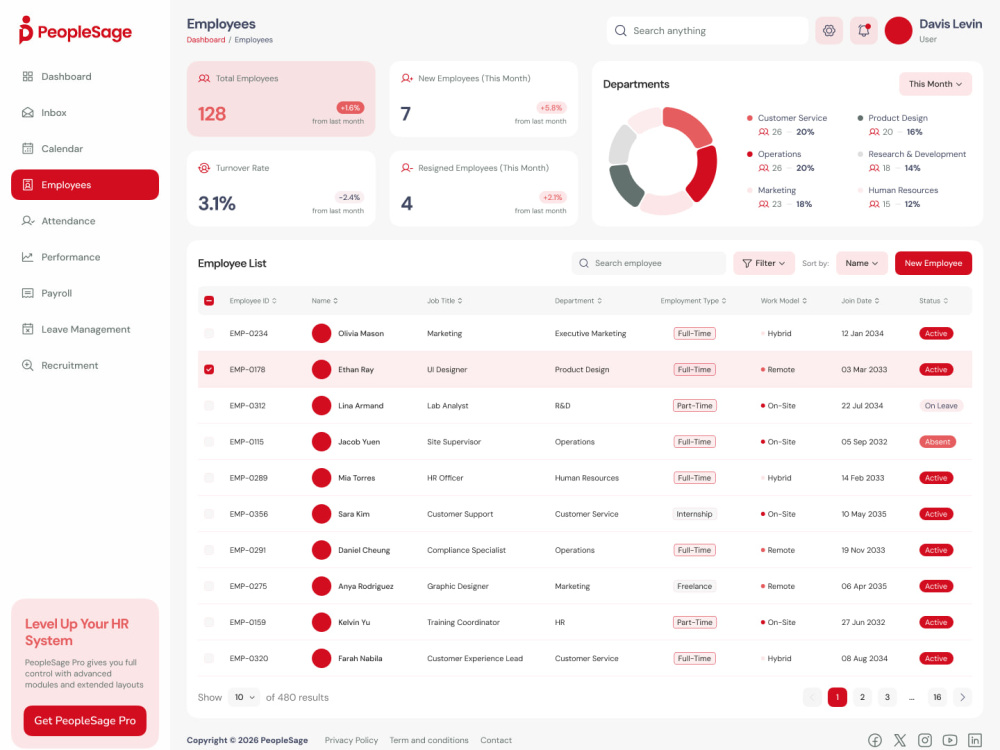The width and height of the screenshot is (1000, 750).
Task: Open the LinkedIn footer icon
Action: click(974, 740)
